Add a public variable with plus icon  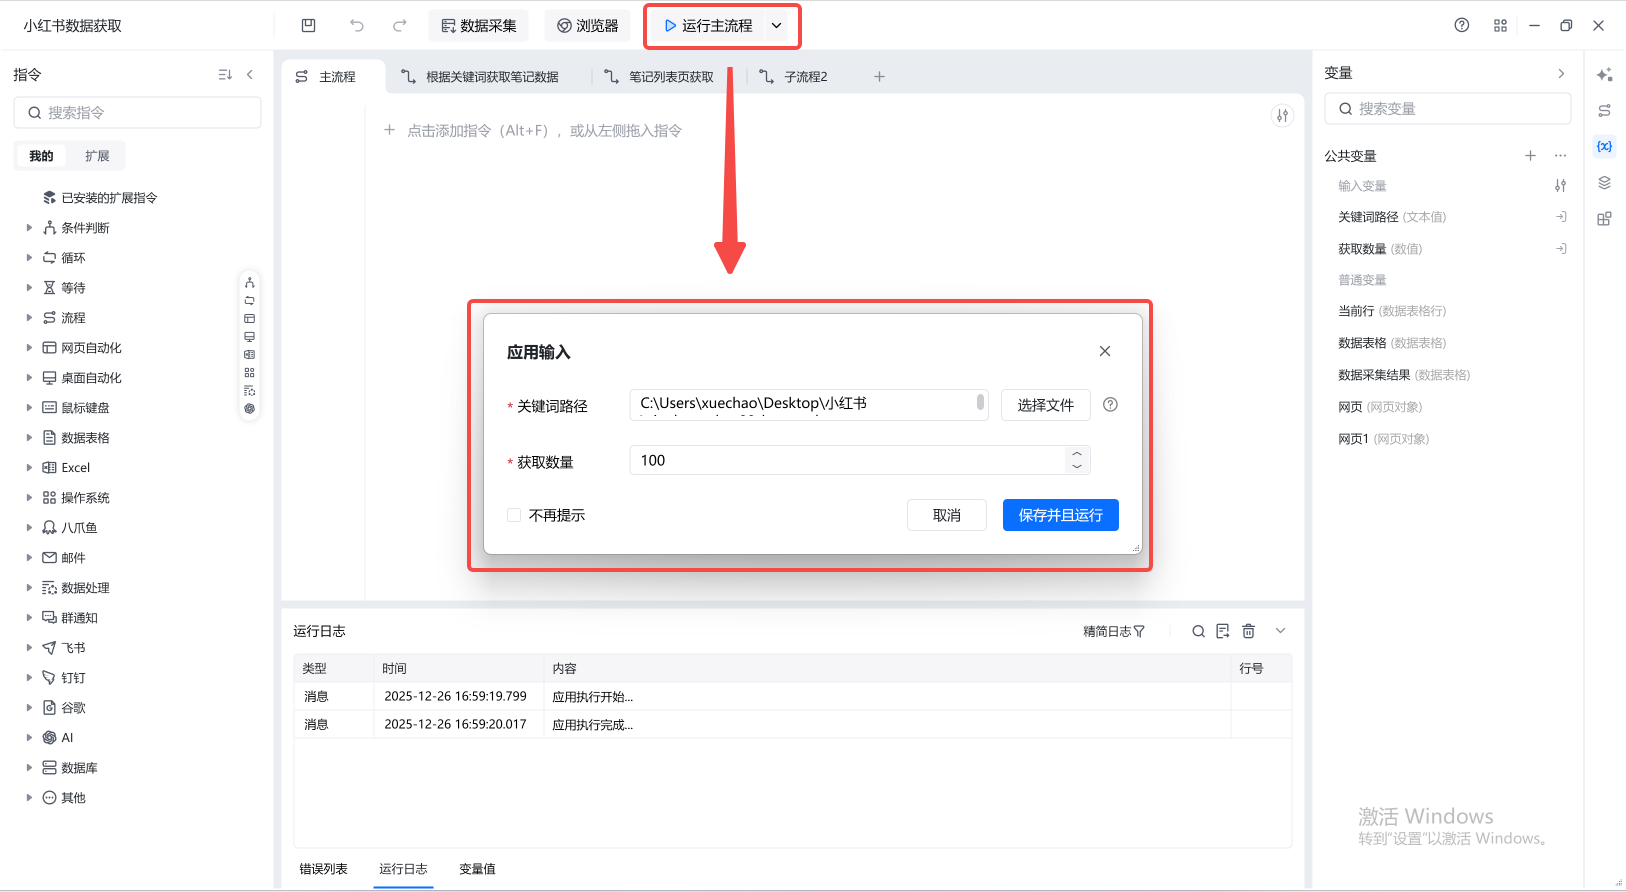point(1530,156)
